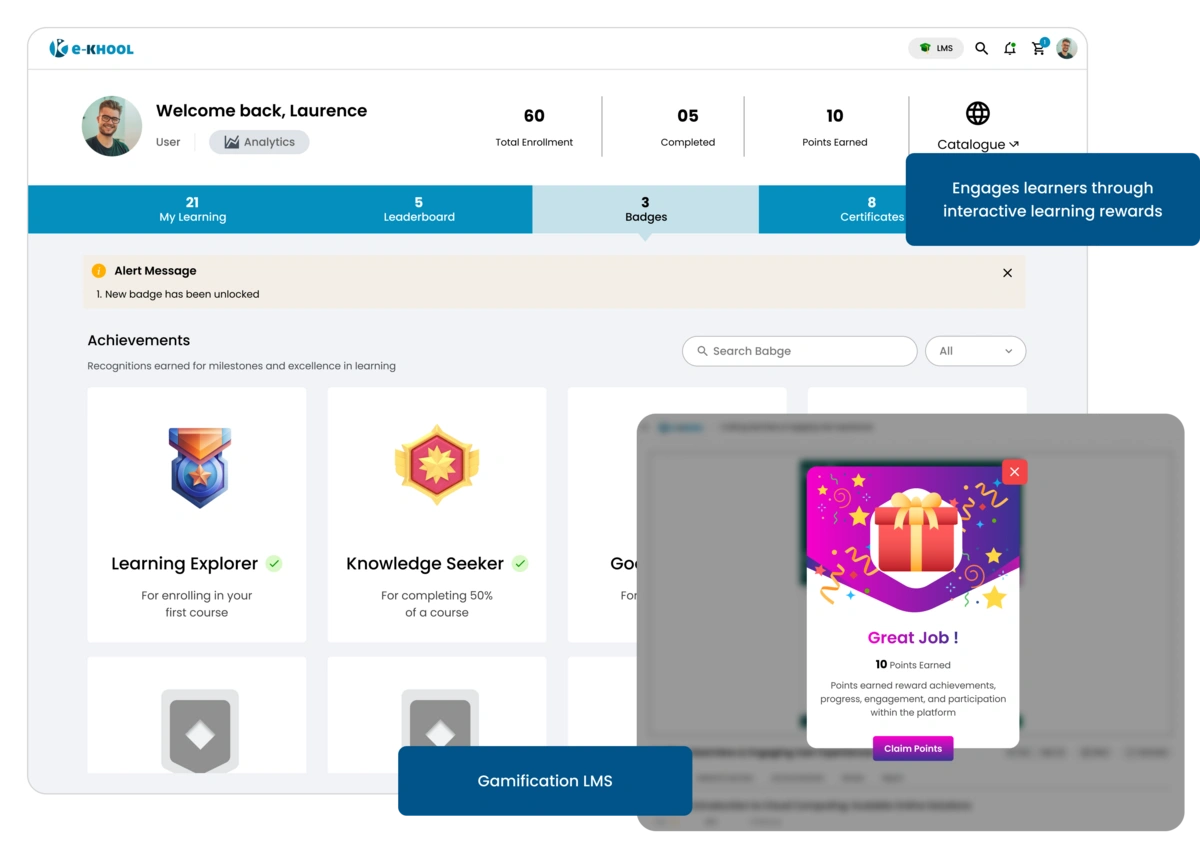Open the All filter dropdown
Viewport: 1200px width, 847px height.
tap(975, 351)
